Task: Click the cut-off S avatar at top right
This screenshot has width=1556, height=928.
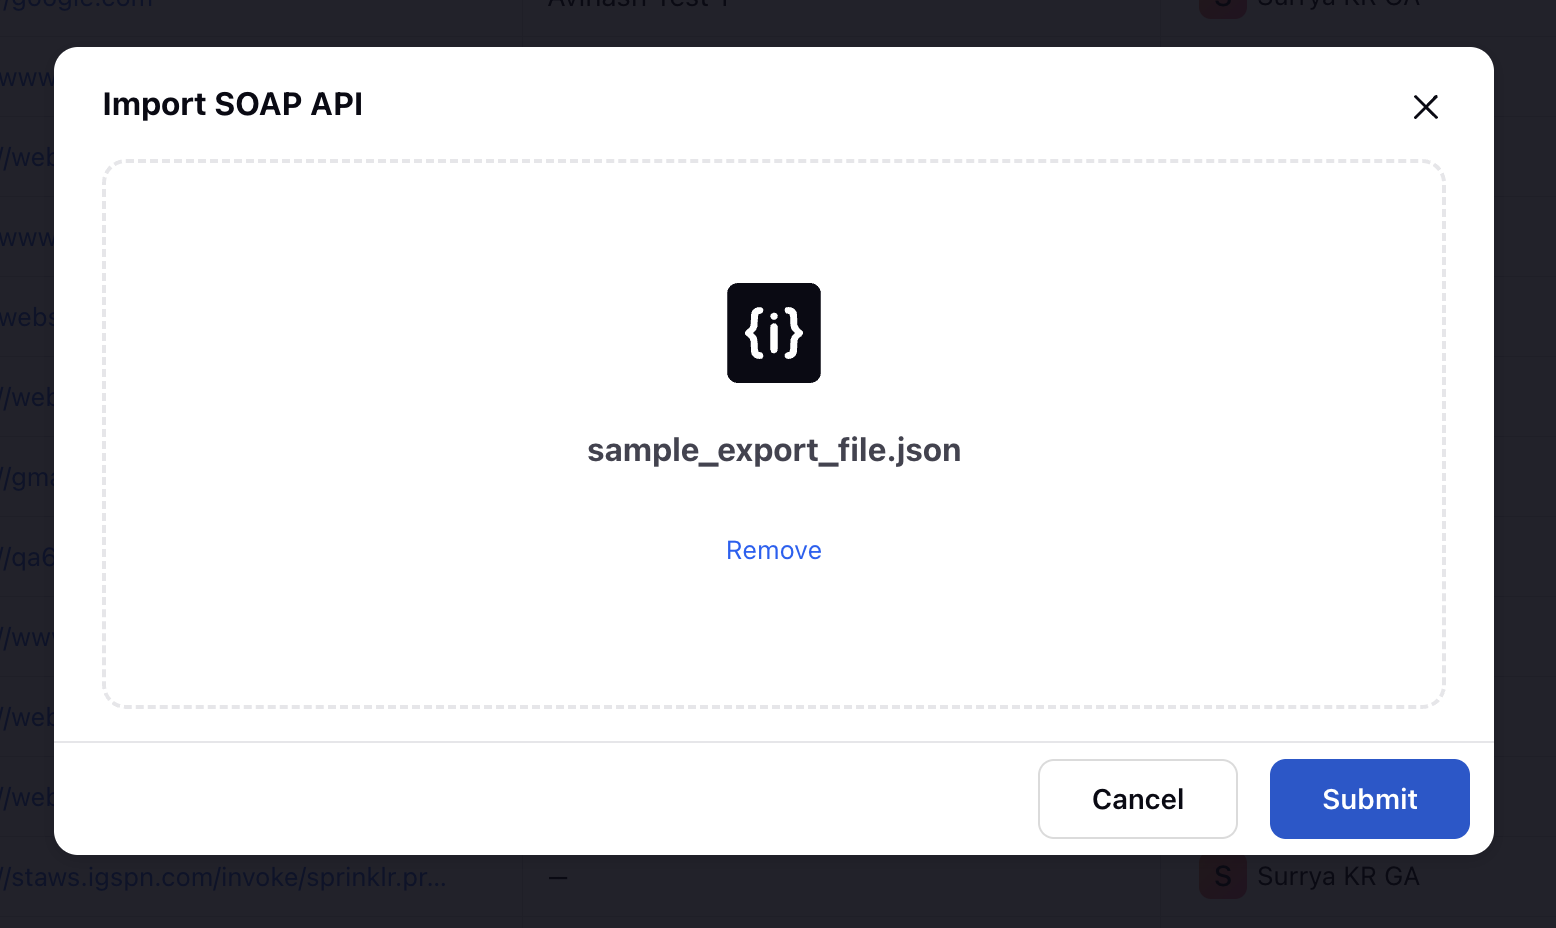Action: coord(1223,8)
